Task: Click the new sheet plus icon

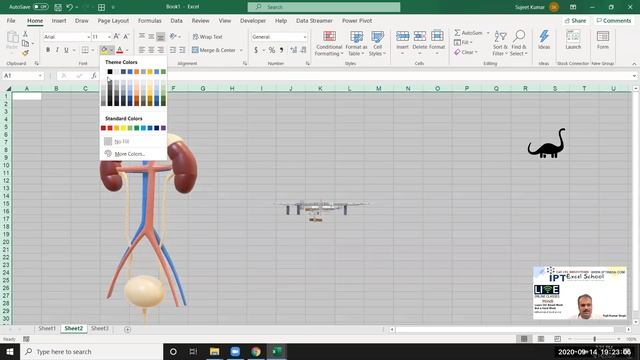Action: coord(127,329)
